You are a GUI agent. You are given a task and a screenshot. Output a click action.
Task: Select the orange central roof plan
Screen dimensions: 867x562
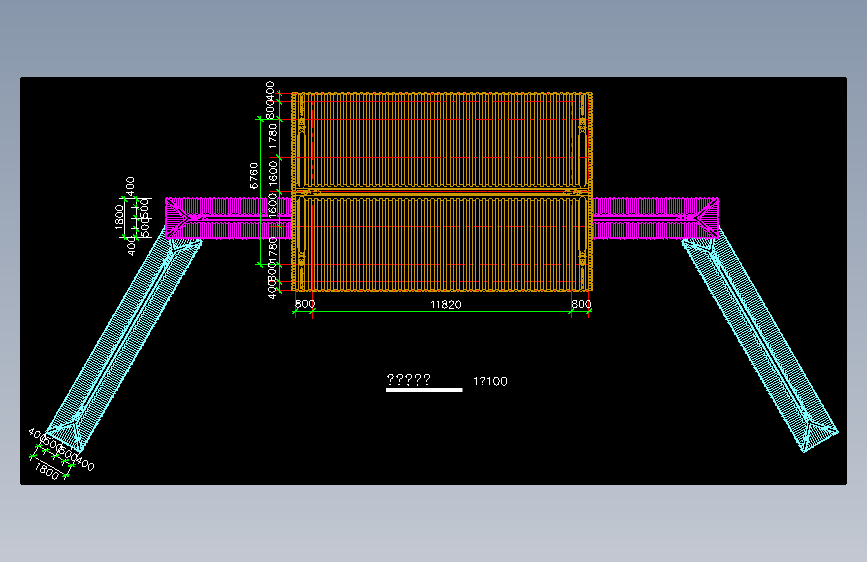click(x=442, y=191)
